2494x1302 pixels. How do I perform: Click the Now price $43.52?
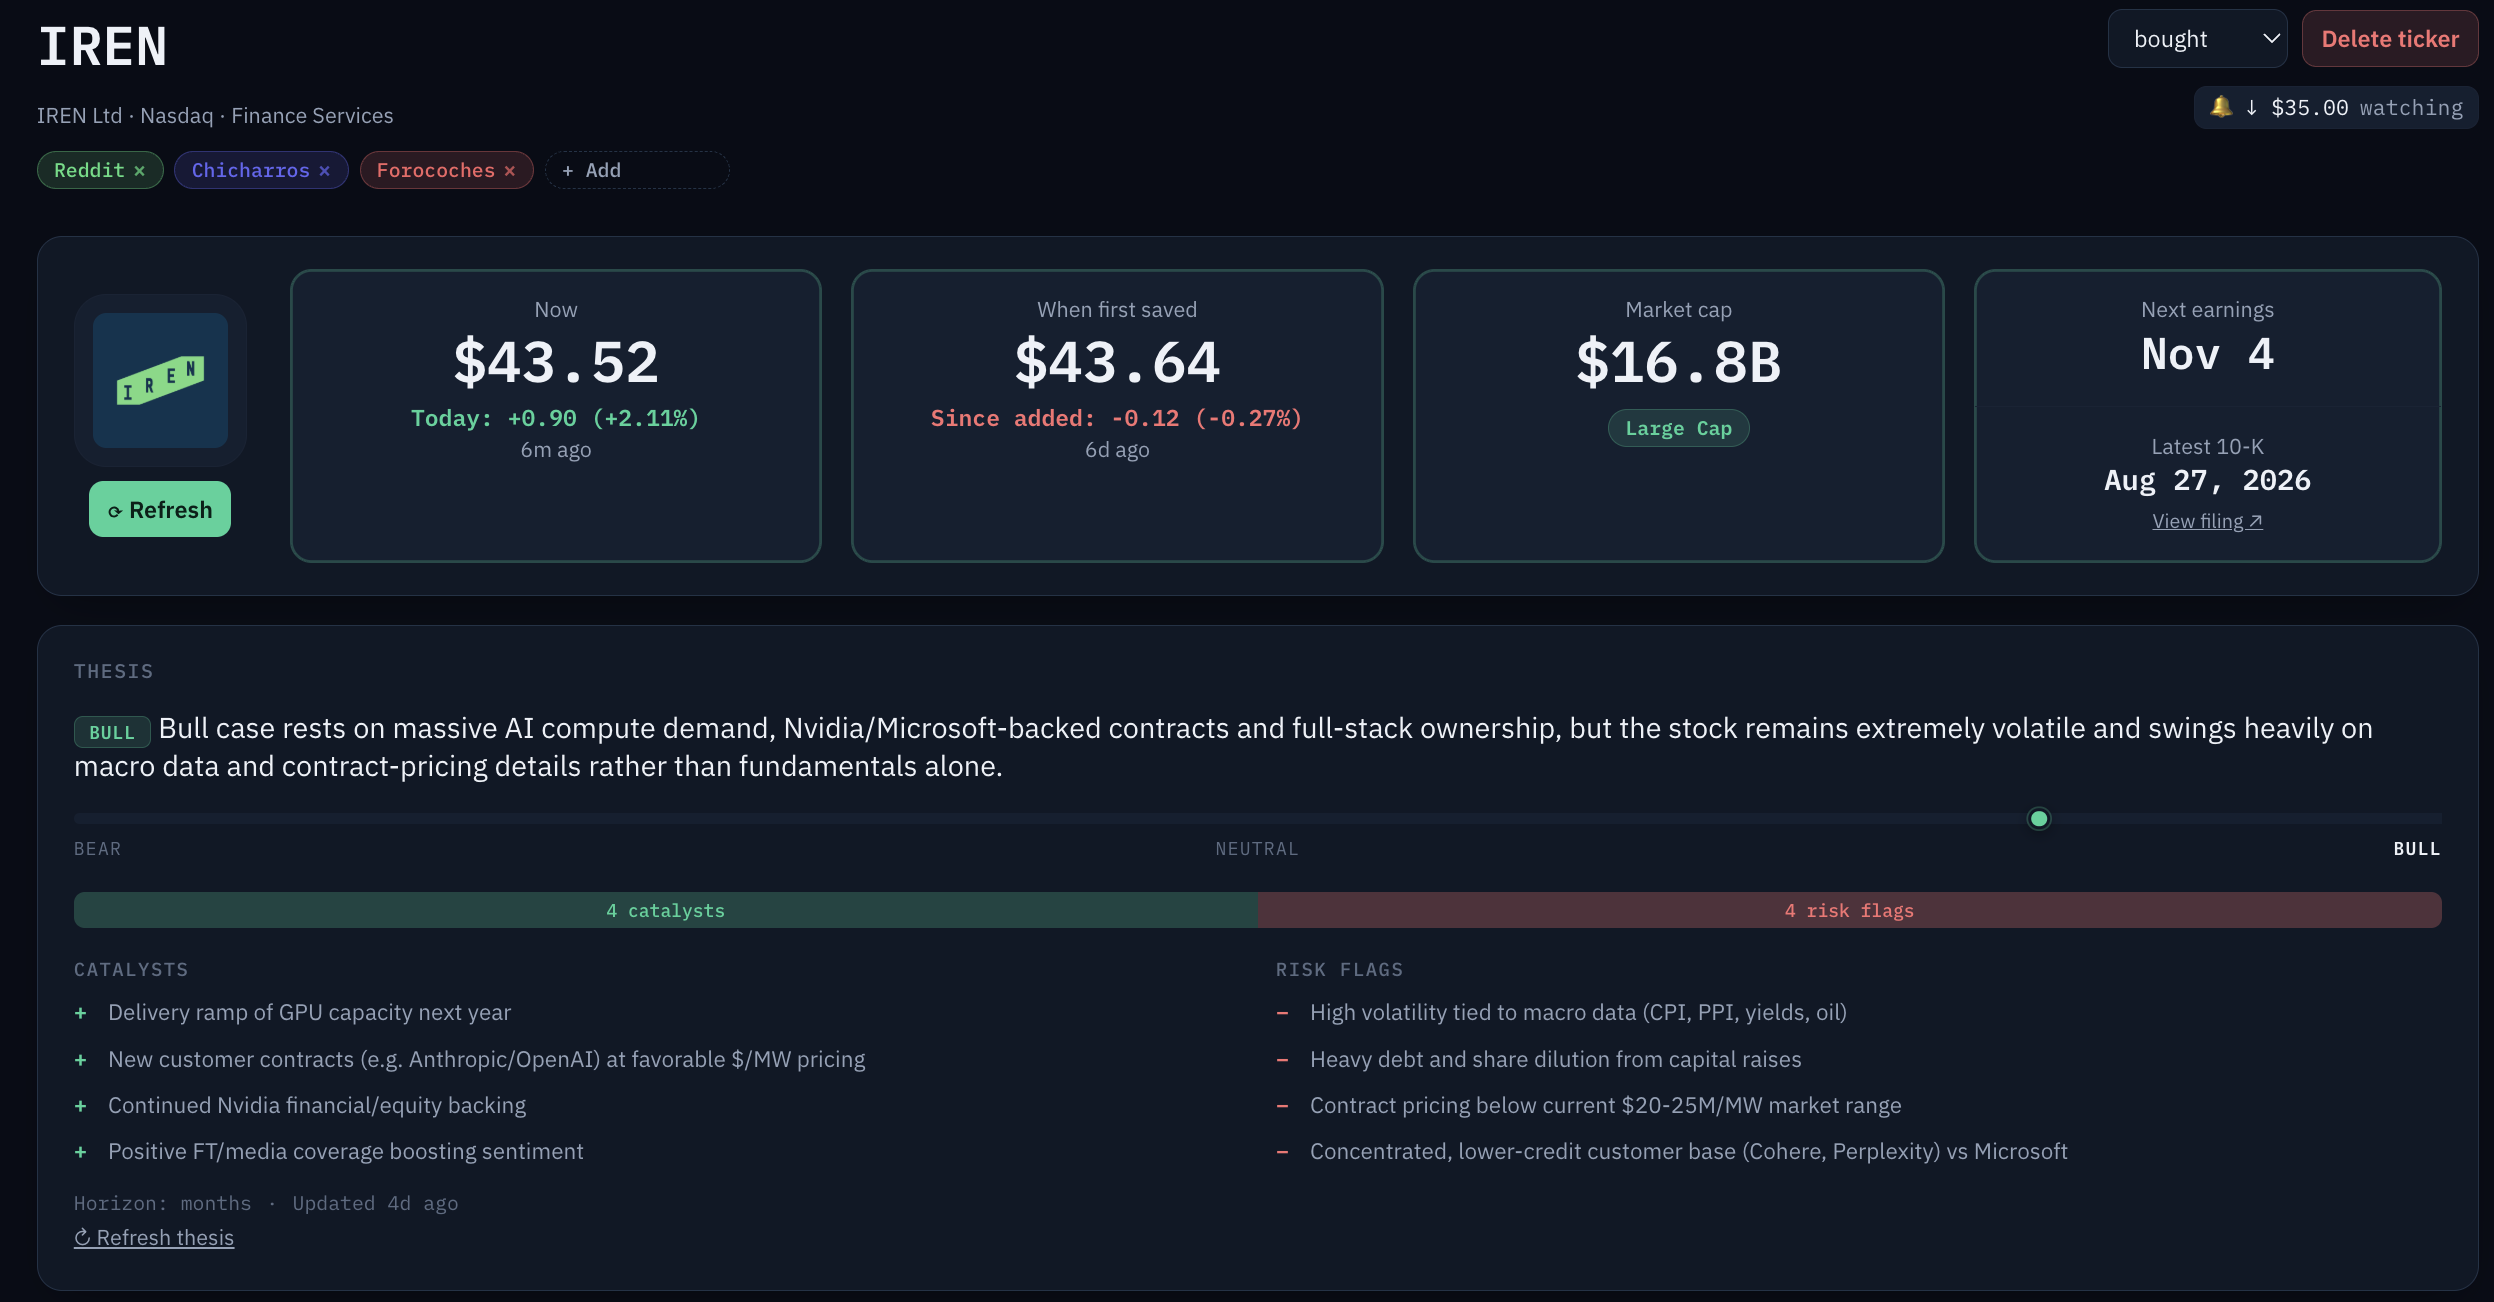click(556, 362)
